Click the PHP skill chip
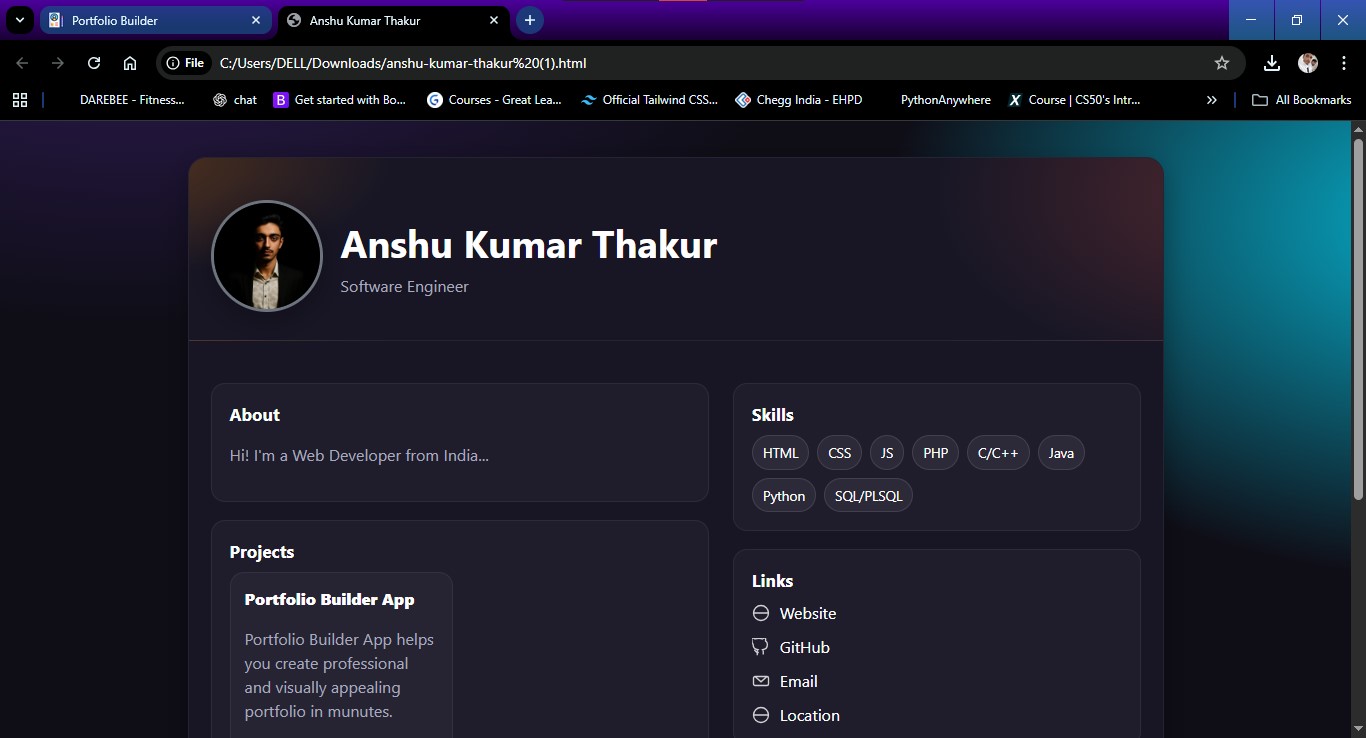1366x738 pixels. click(936, 453)
